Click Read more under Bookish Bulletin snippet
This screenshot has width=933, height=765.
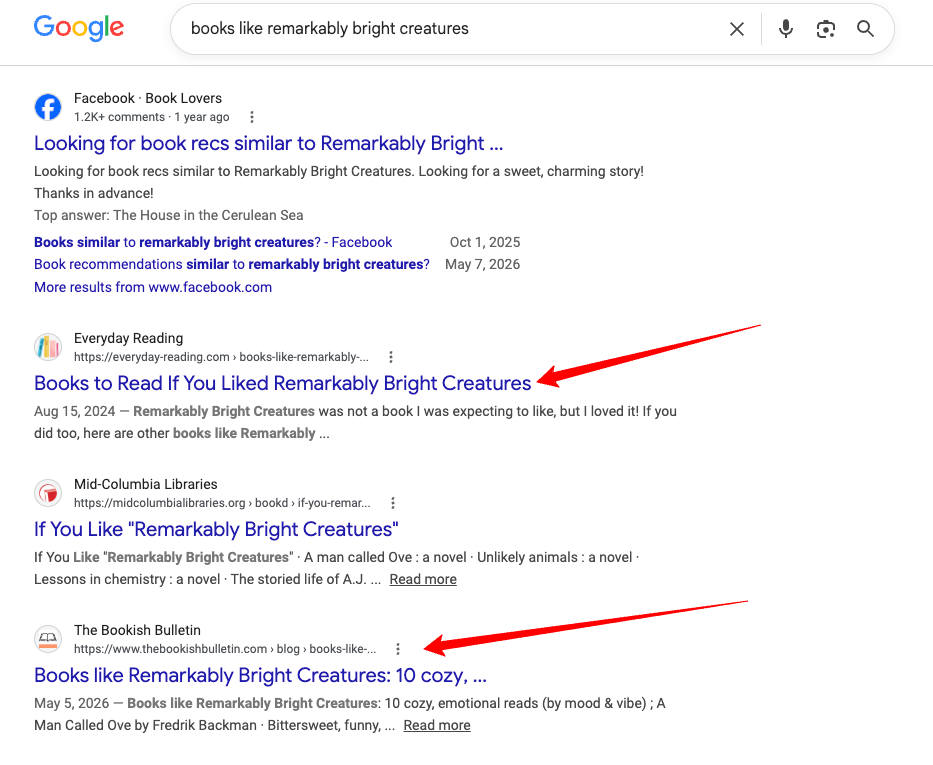pyautogui.click(x=437, y=725)
